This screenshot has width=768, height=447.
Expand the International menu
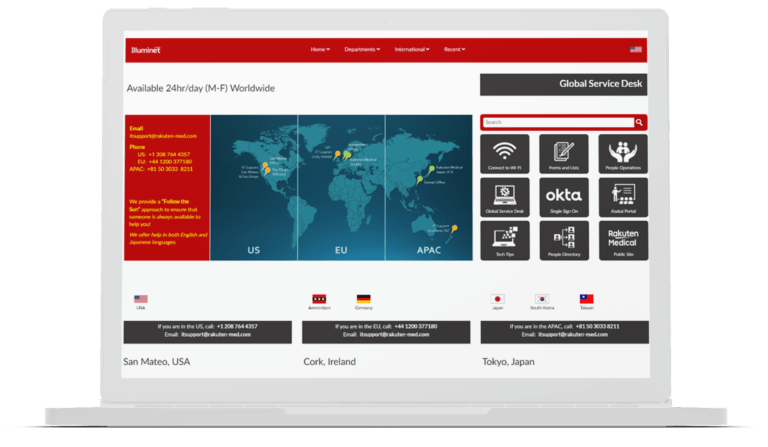click(x=412, y=49)
